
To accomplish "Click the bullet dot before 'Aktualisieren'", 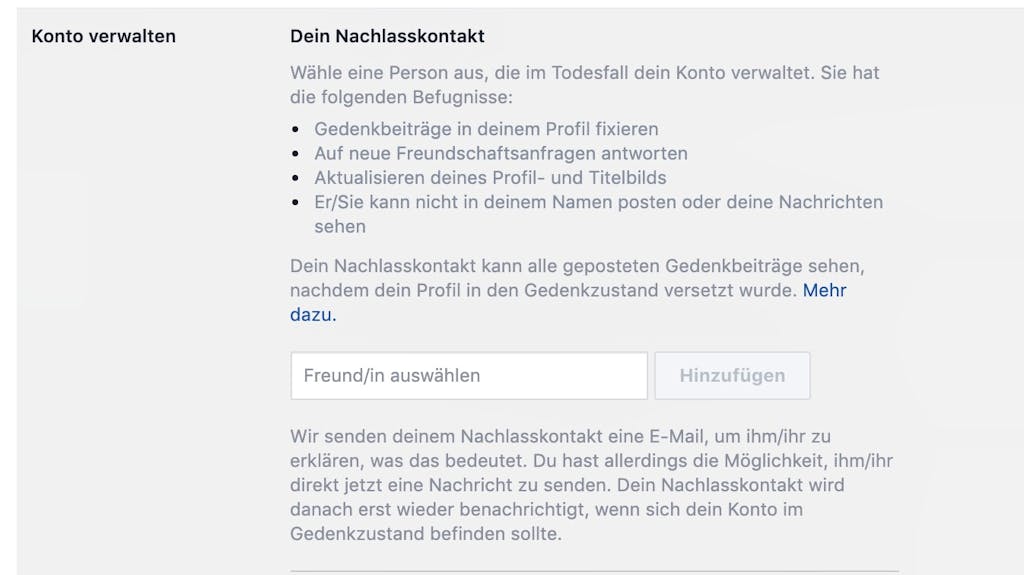I will (296, 178).
